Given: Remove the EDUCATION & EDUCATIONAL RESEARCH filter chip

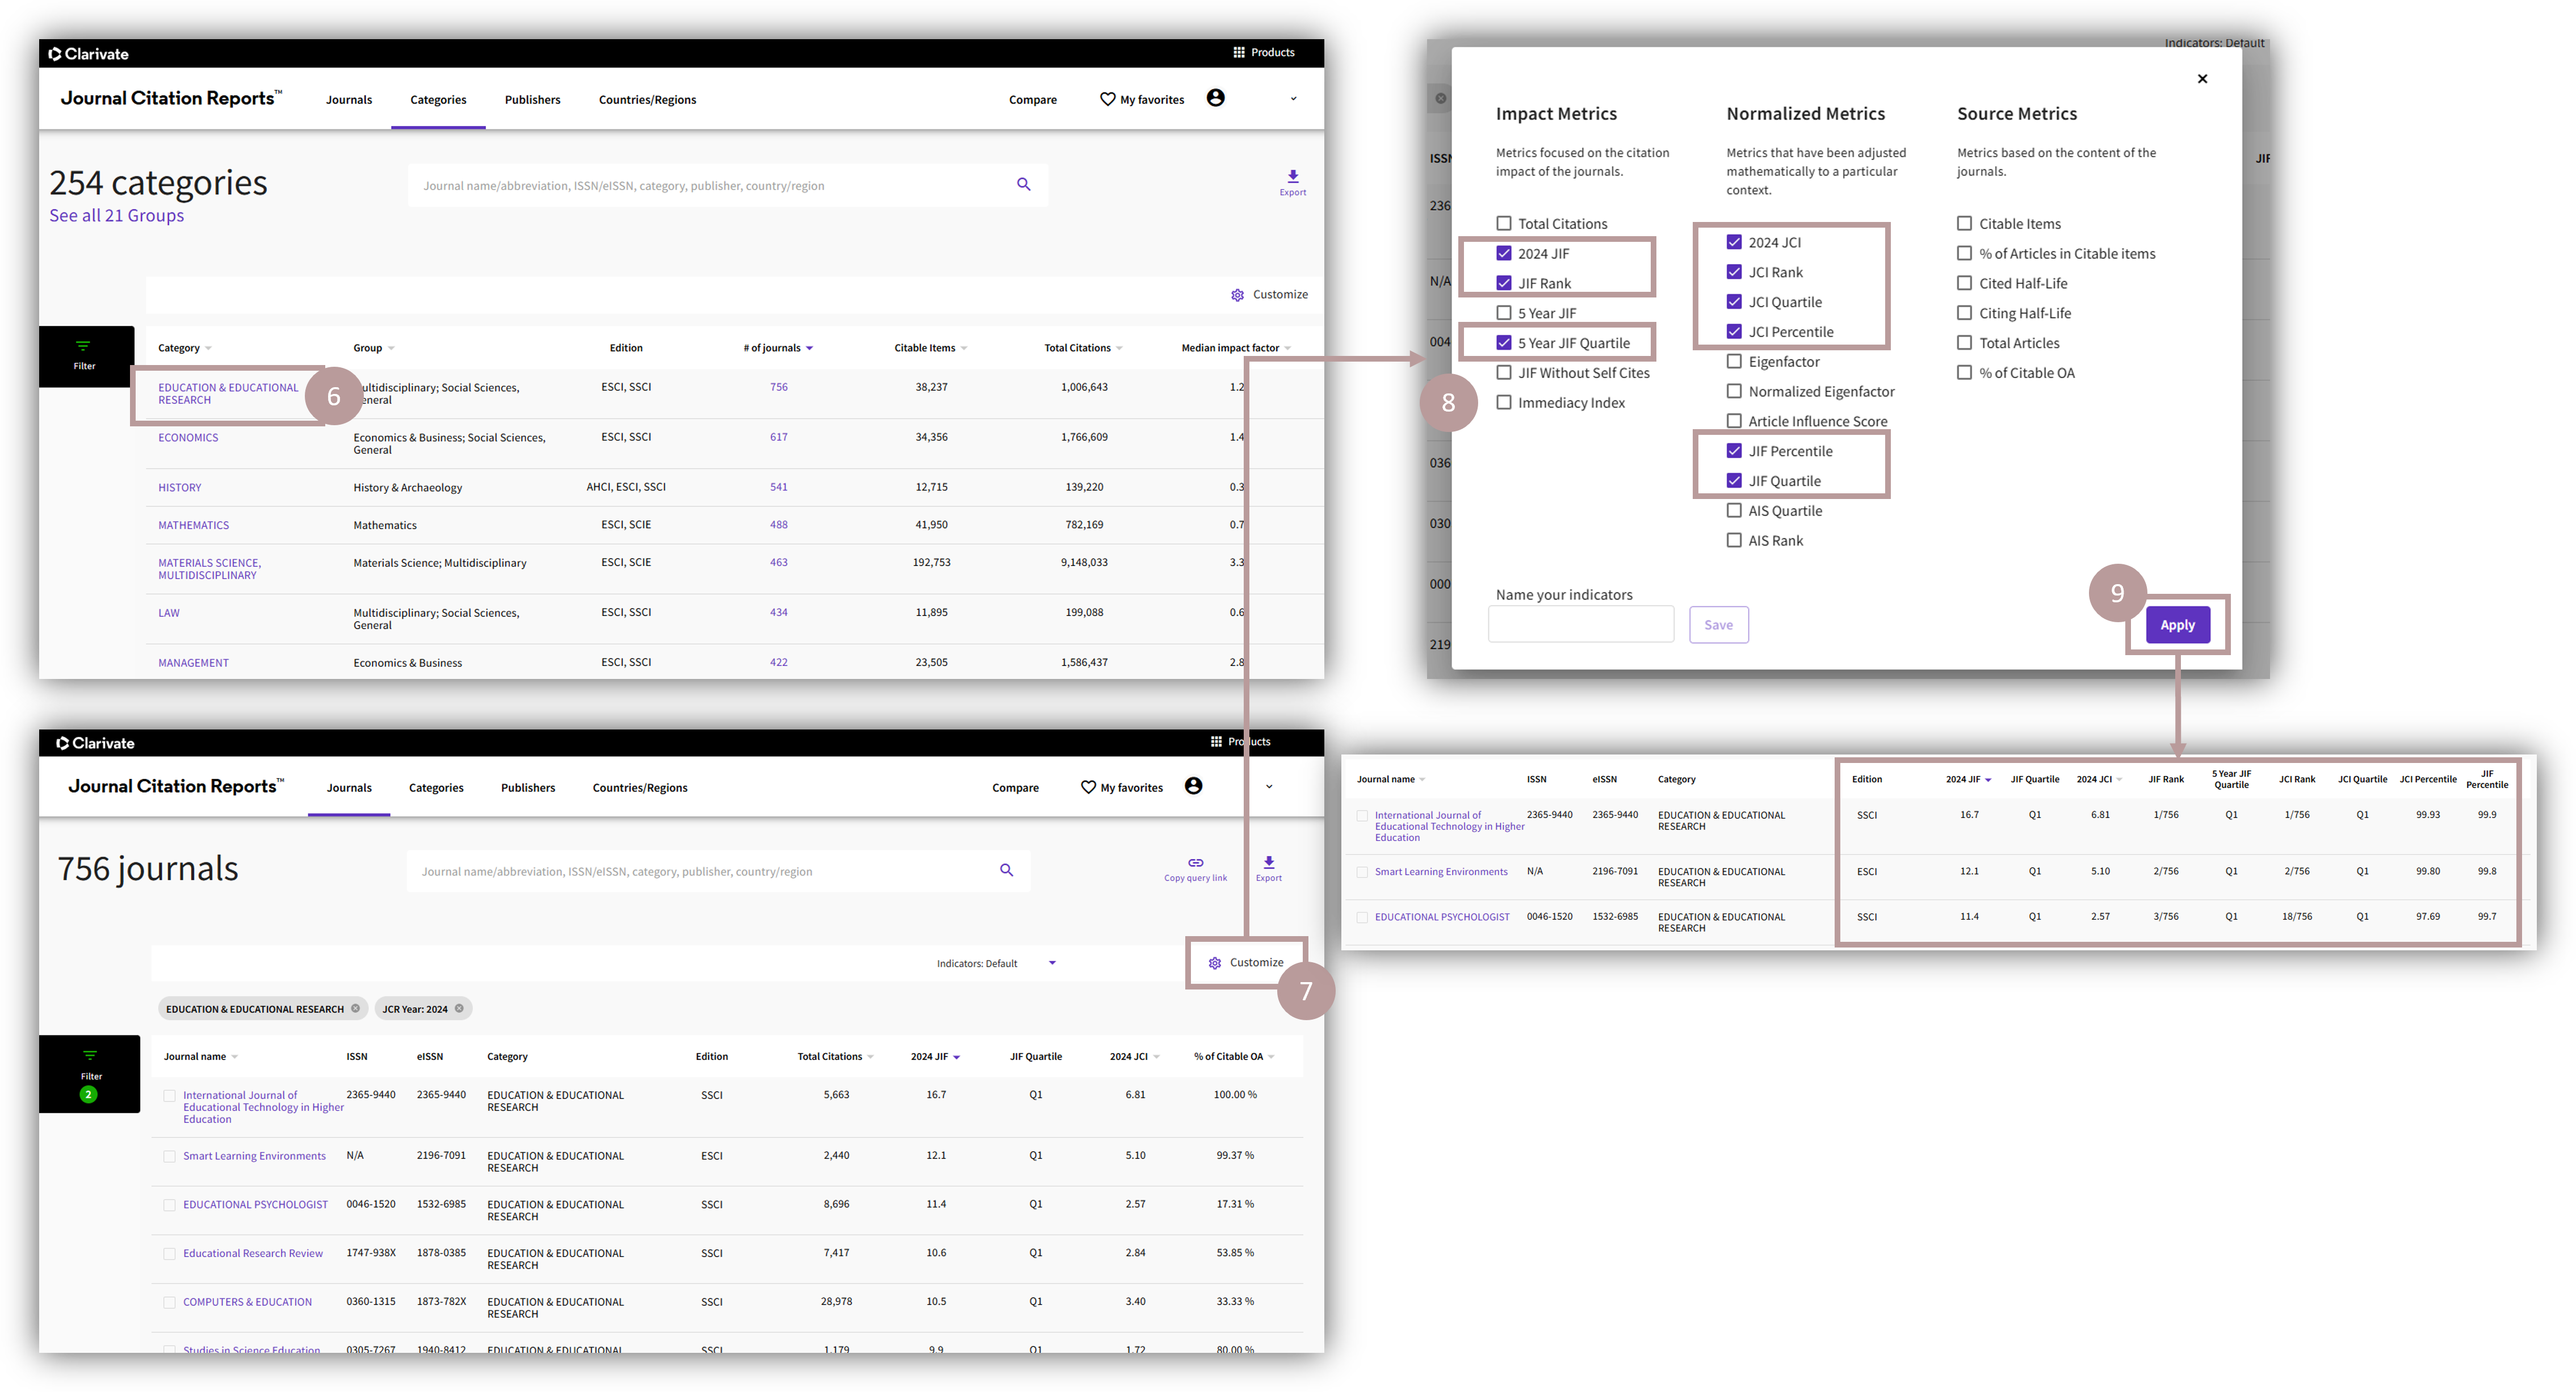Looking at the screenshot, I should (x=355, y=1008).
